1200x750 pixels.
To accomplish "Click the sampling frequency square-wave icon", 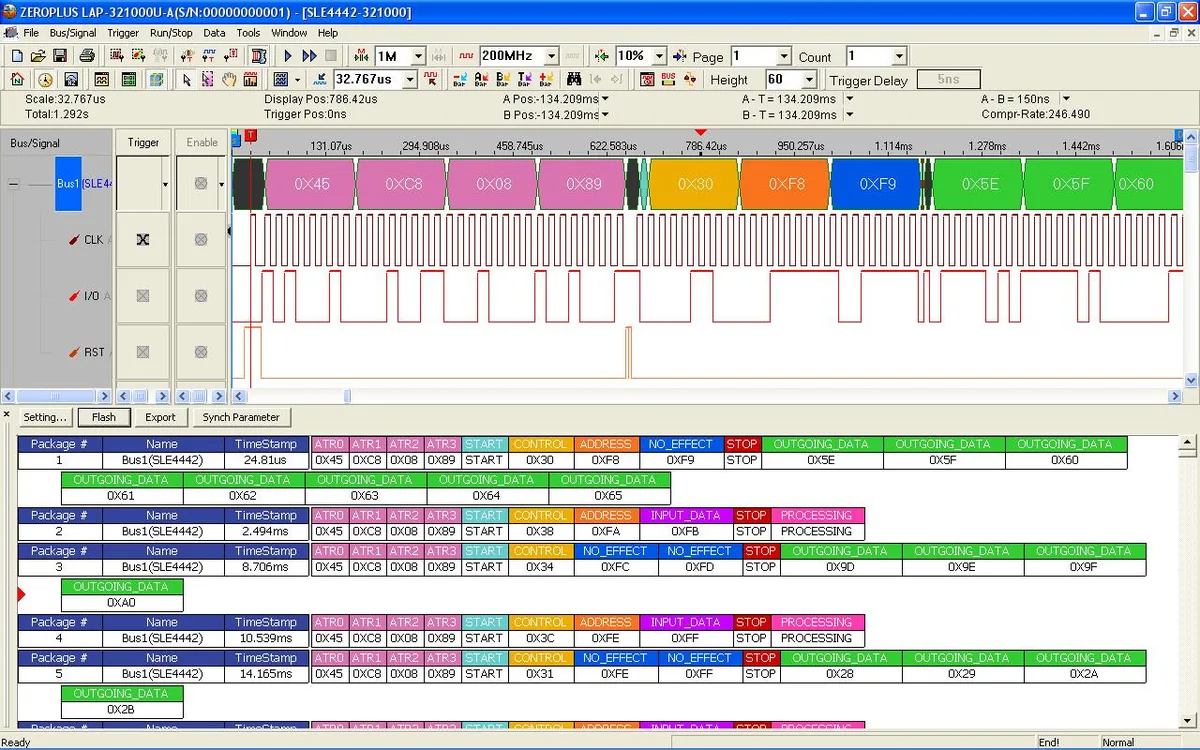I will click(x=467, y=56).
